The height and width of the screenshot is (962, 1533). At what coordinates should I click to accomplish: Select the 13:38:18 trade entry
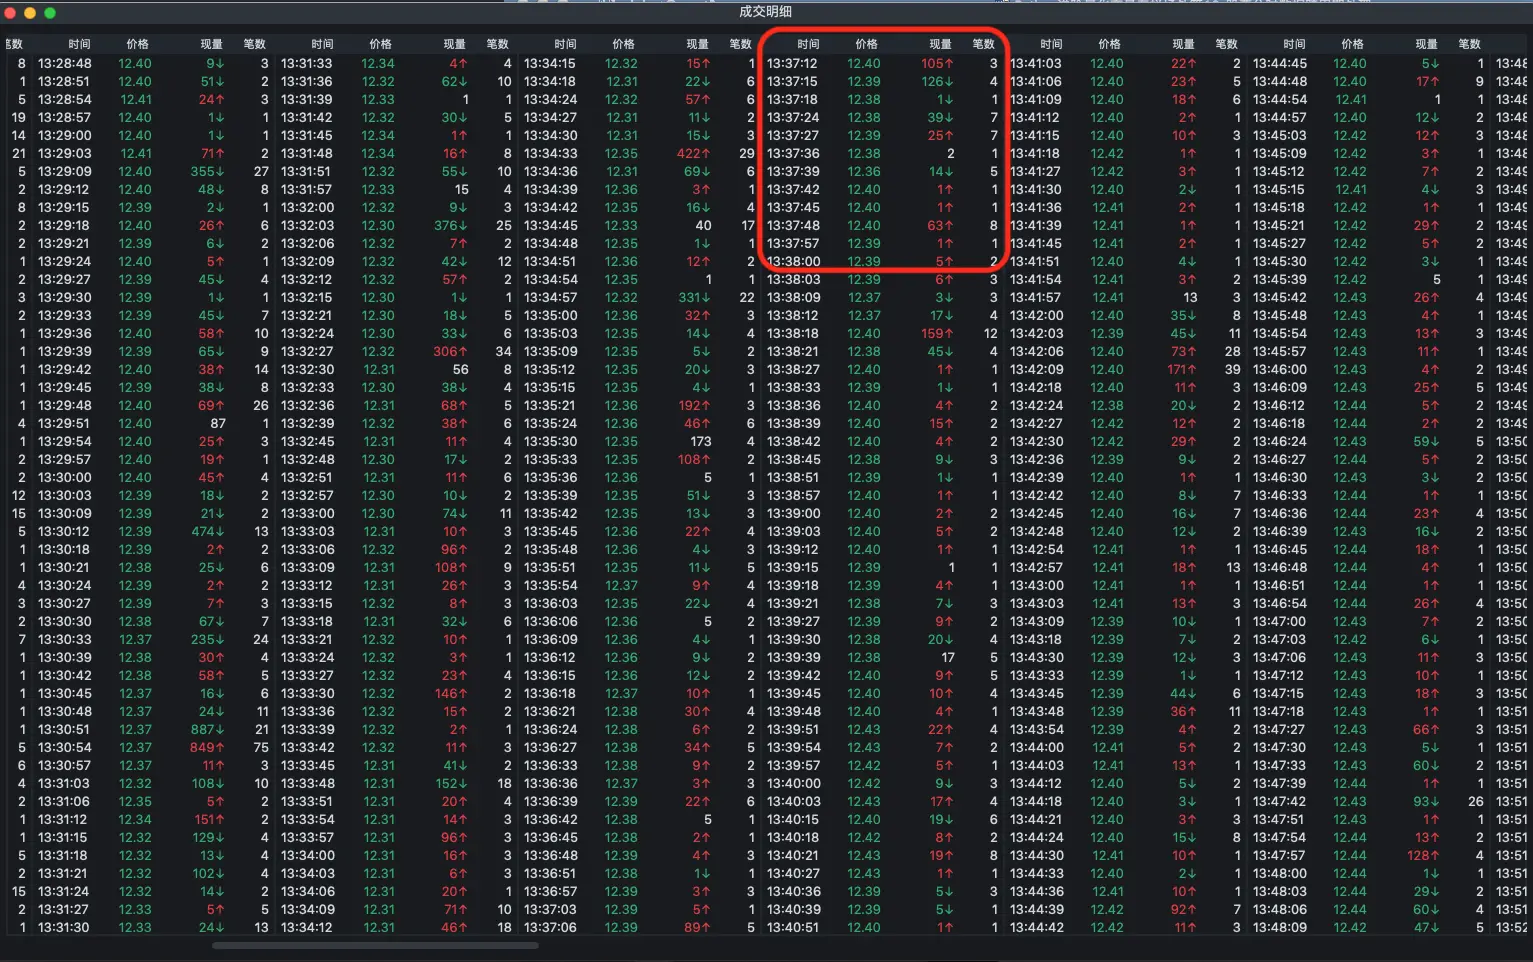click(882, 333)
